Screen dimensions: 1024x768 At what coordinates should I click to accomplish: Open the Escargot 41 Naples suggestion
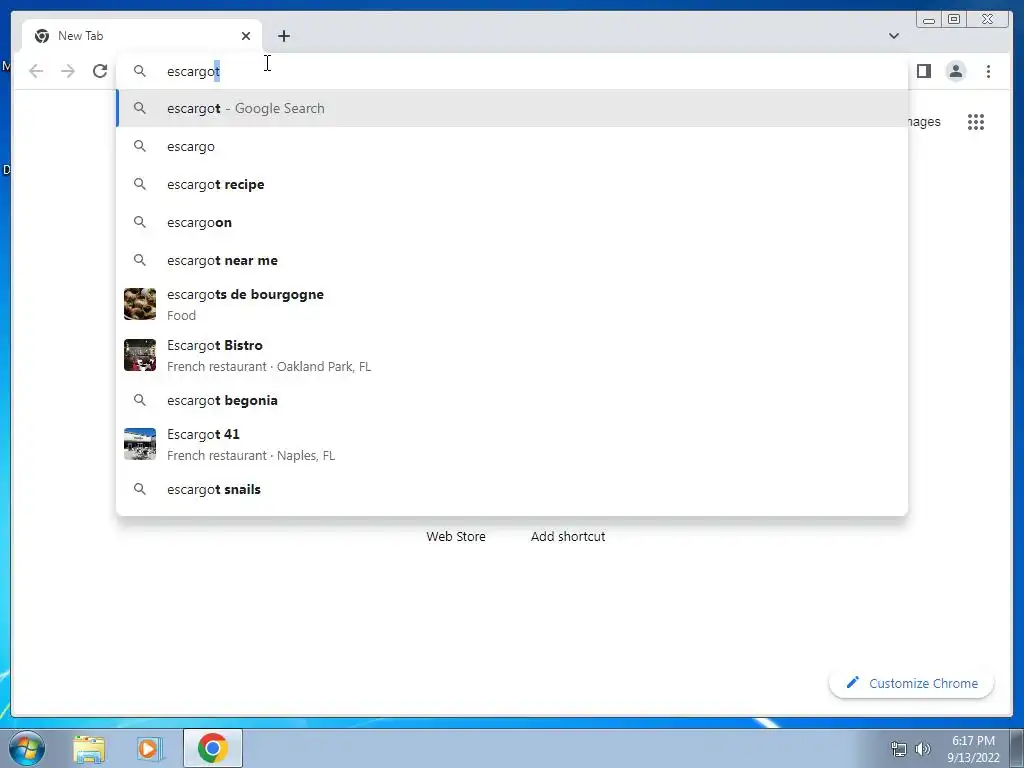coord(512,444)
